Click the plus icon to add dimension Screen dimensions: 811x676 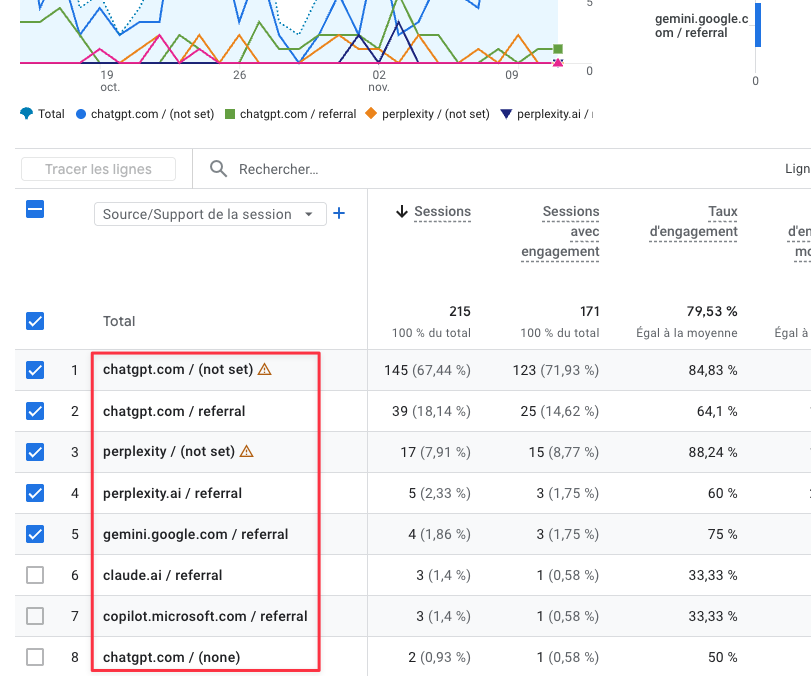point(339,213)
